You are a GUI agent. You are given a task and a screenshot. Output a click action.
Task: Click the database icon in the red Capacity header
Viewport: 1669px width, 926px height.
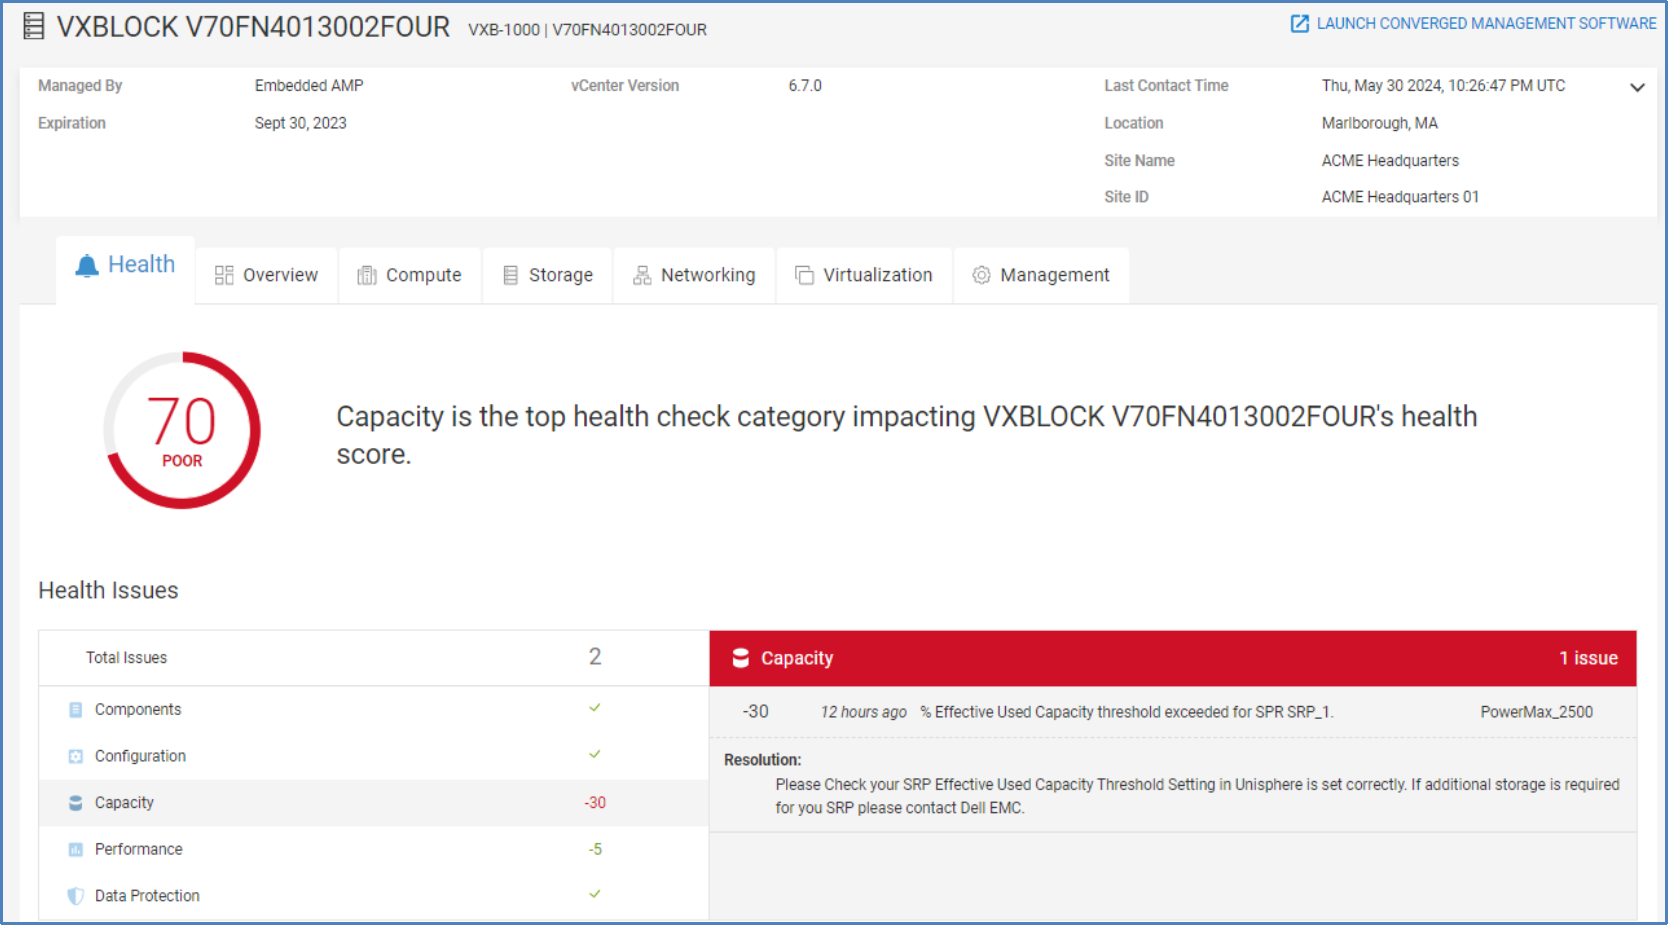[741, 658]
